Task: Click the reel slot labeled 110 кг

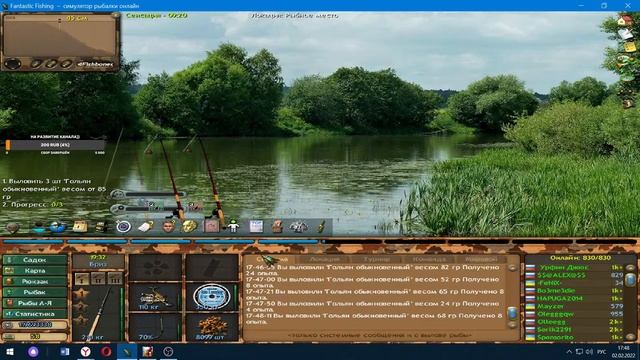Action: (x=155, y=297)
